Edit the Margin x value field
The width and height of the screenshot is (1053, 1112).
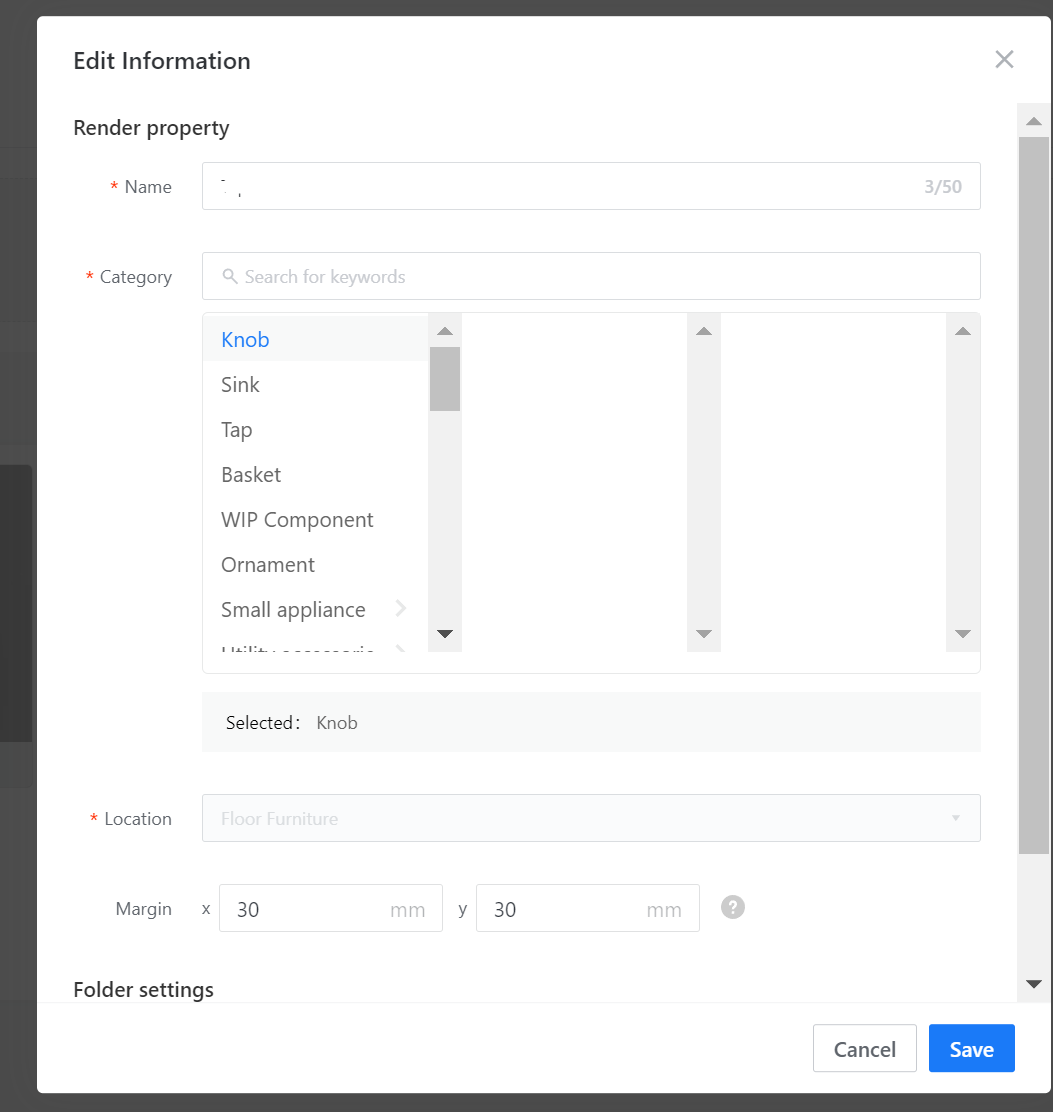[310, 909]
